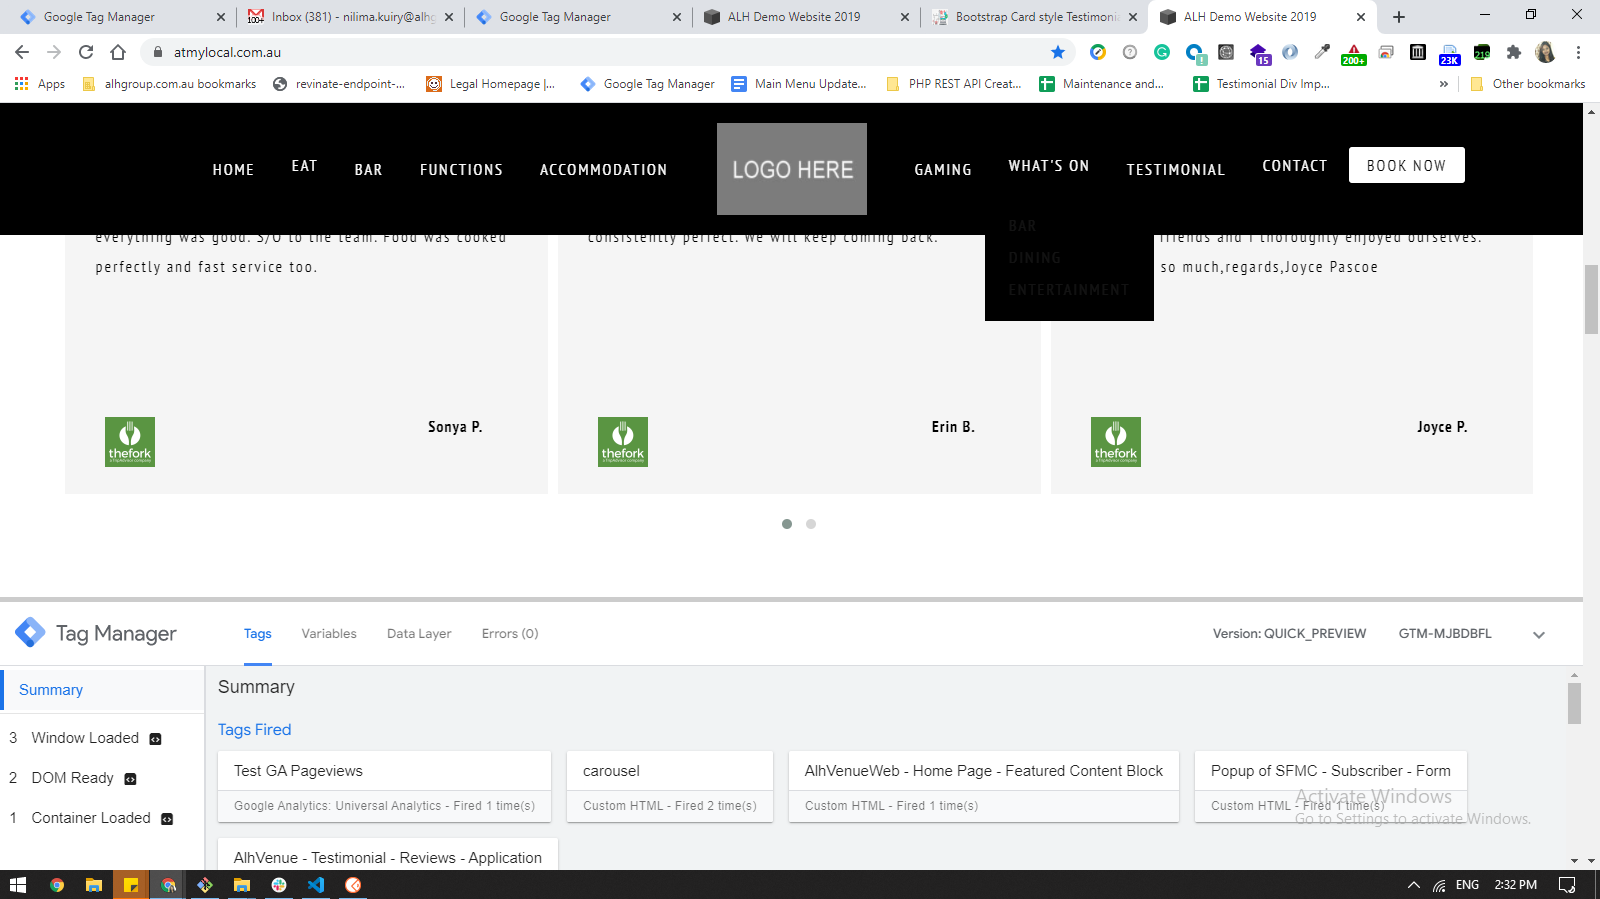This screenshot has height=899, width=1600.
Task: Select the first carousel dot indicator
Action: (787, 524)
